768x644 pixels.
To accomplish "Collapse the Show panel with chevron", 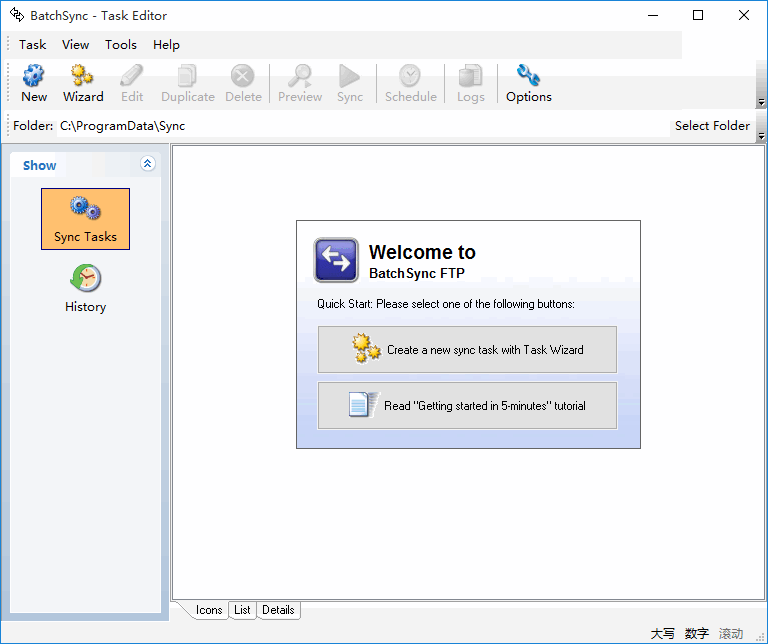I will [x=147, y=163].
